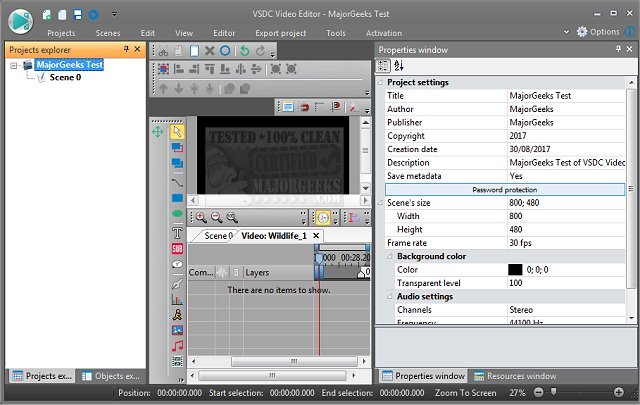Collapse the MajorGeeks Test tree node

[14, 65]
